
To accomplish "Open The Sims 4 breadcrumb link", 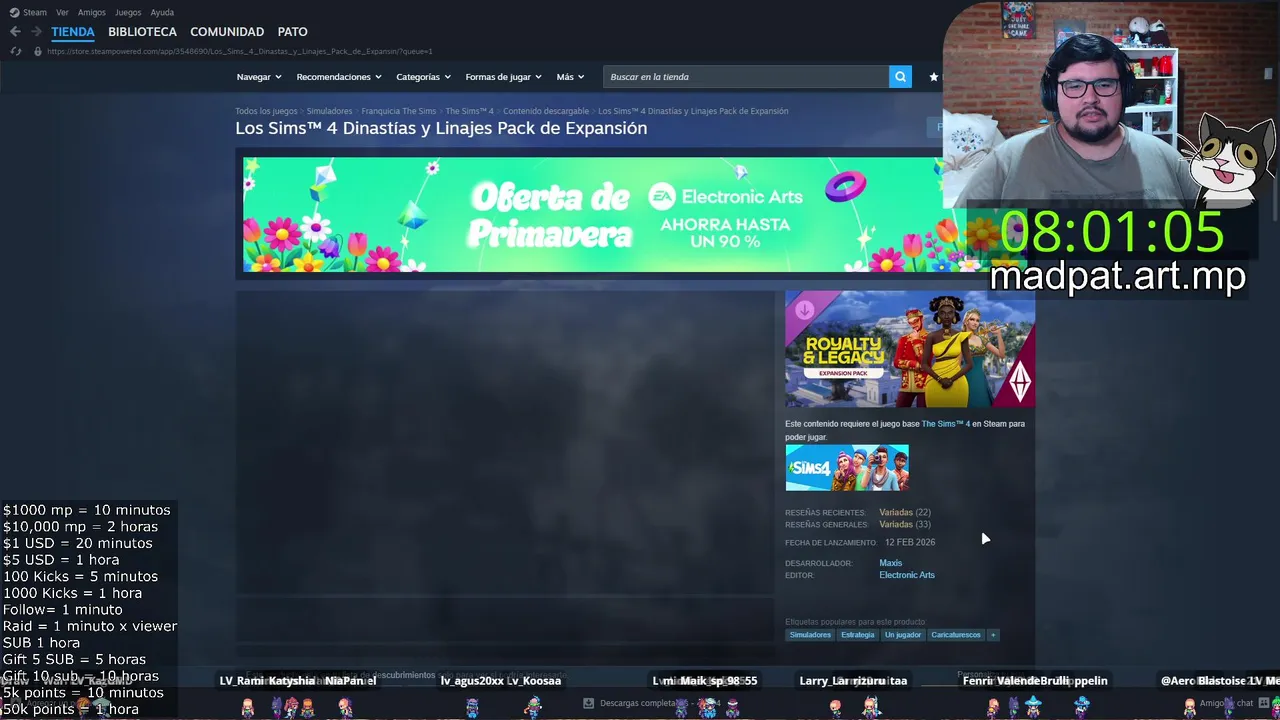I will pos(469,111).
